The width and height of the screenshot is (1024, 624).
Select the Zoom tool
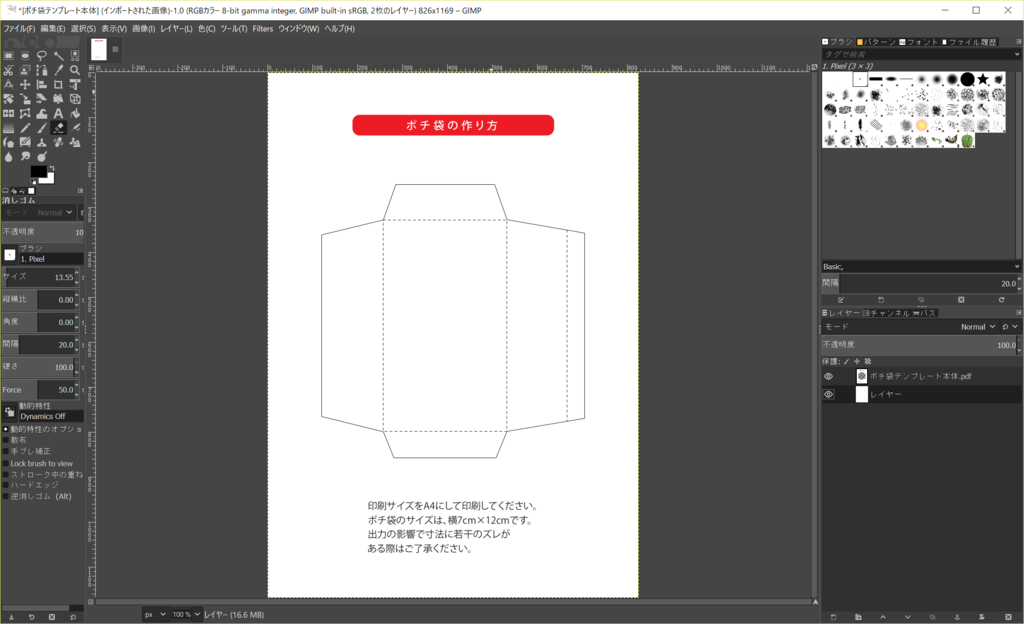[x=74, y=70]
